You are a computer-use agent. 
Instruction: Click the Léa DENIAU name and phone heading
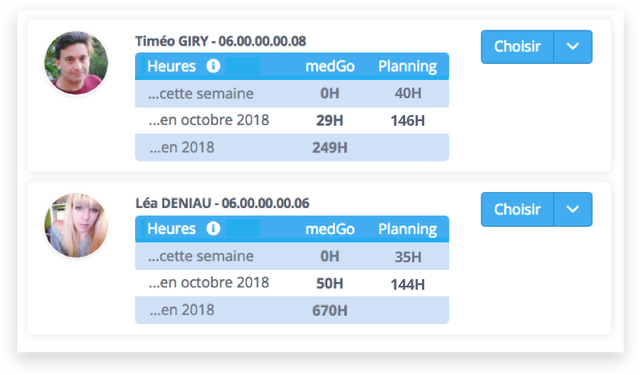click(x=222, y=203)
